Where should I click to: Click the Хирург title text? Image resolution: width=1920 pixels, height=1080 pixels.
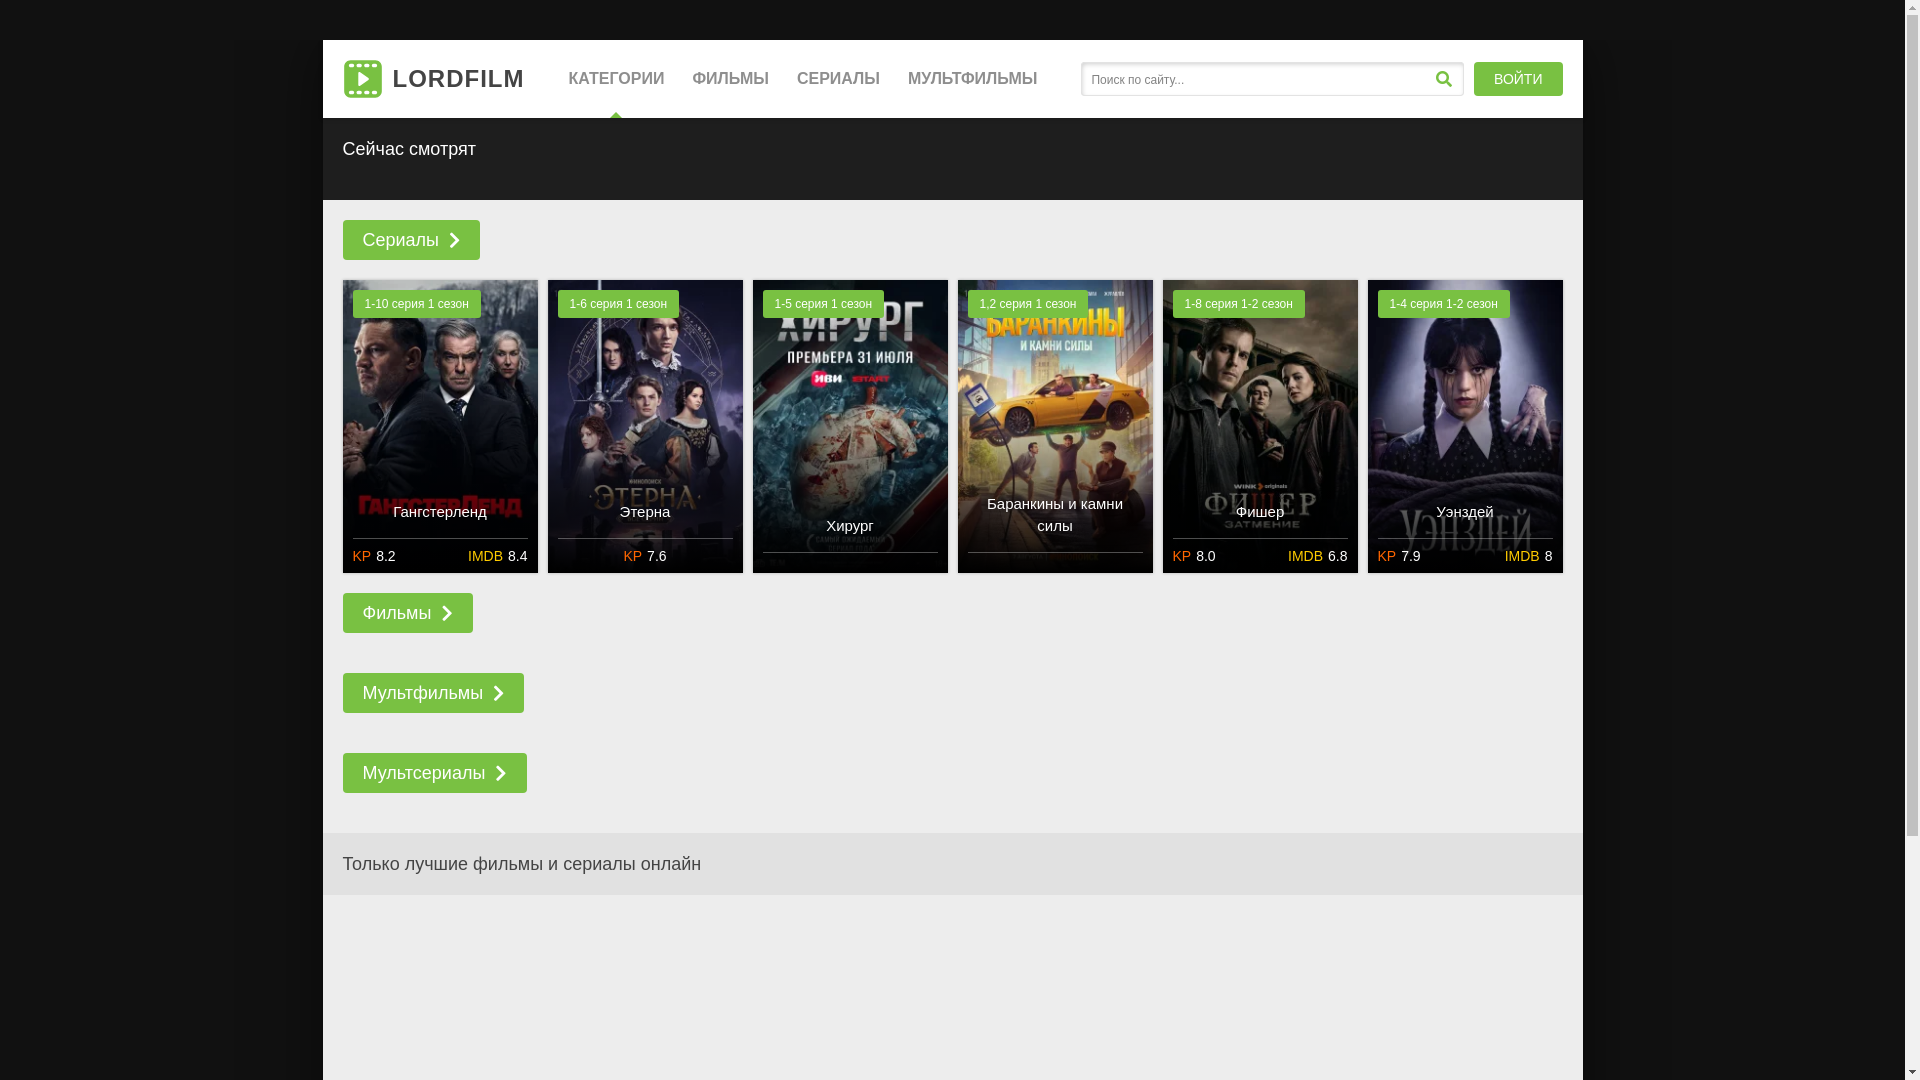(850, 526)
